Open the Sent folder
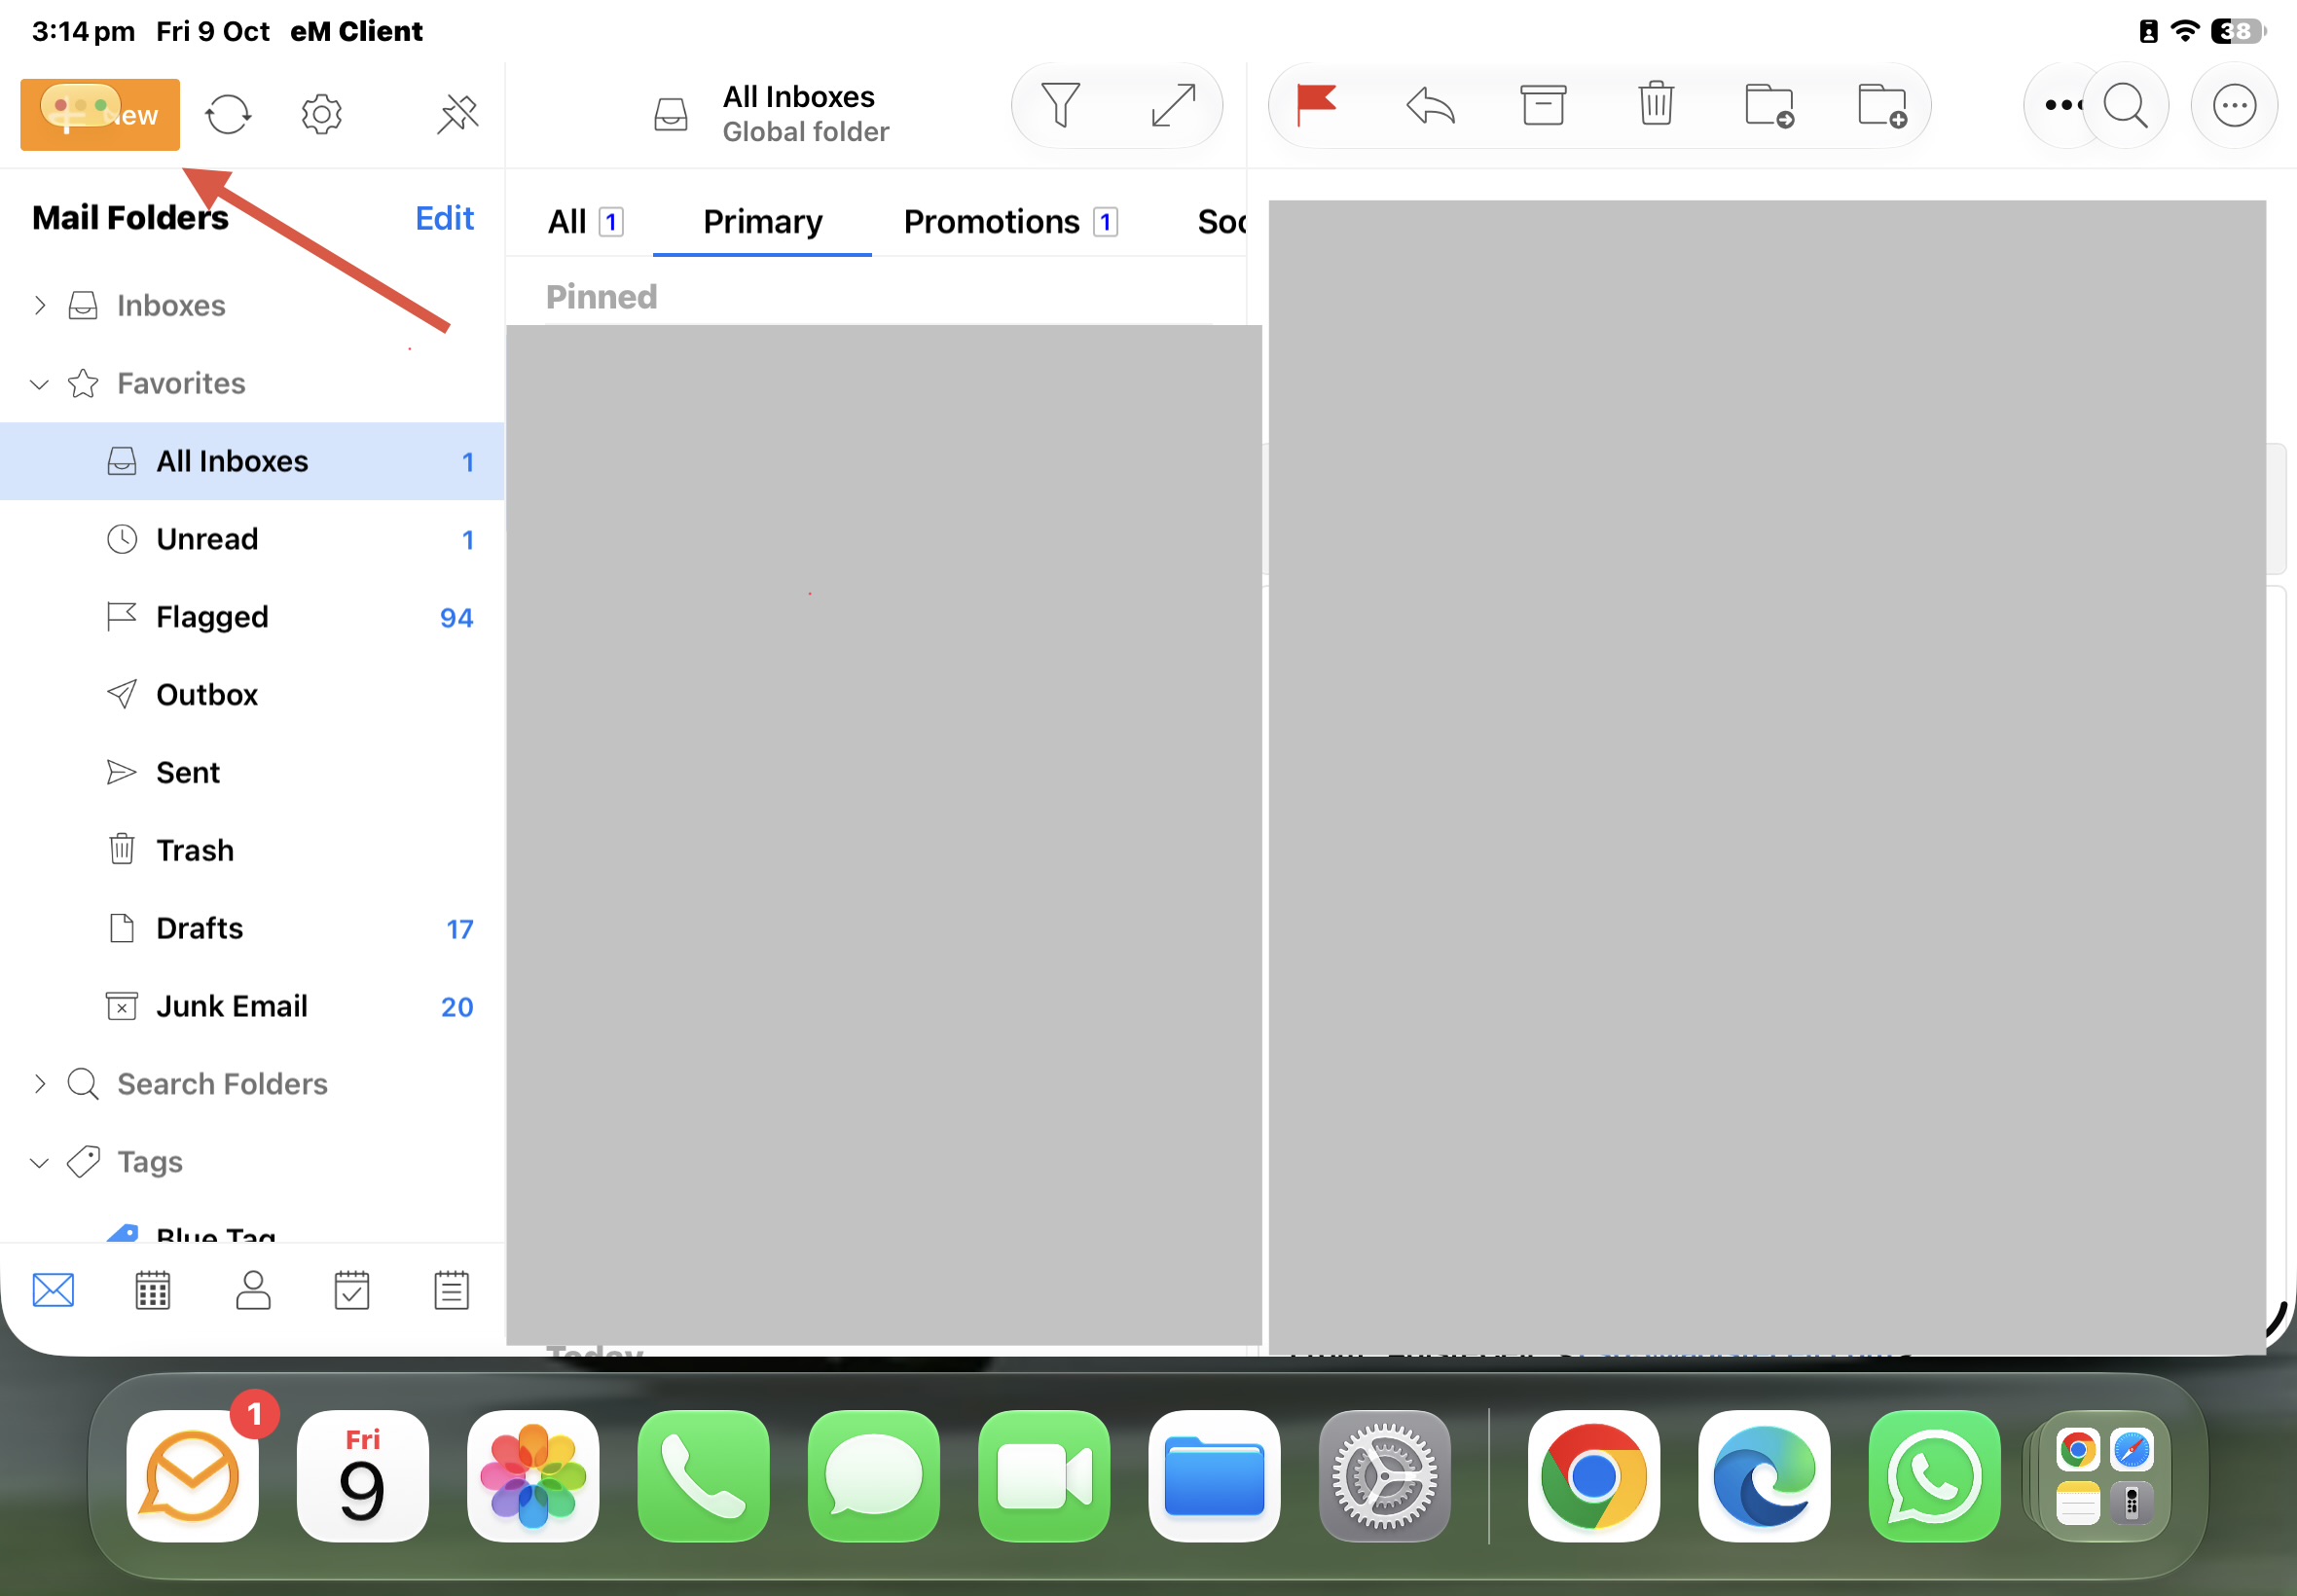The height and width of the screenshot is (1596, 2297). (252, 773)
